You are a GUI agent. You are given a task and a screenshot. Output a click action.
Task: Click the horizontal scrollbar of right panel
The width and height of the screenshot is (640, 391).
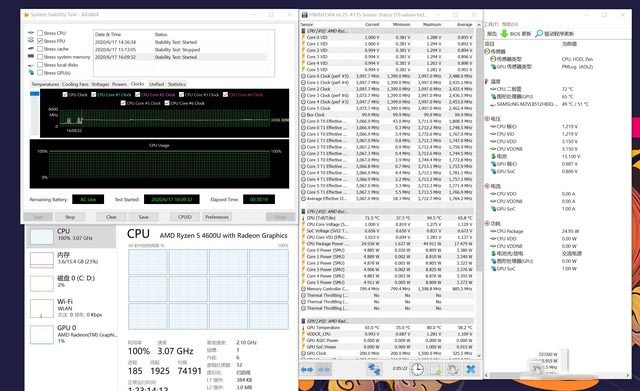(x=557, y=375)
